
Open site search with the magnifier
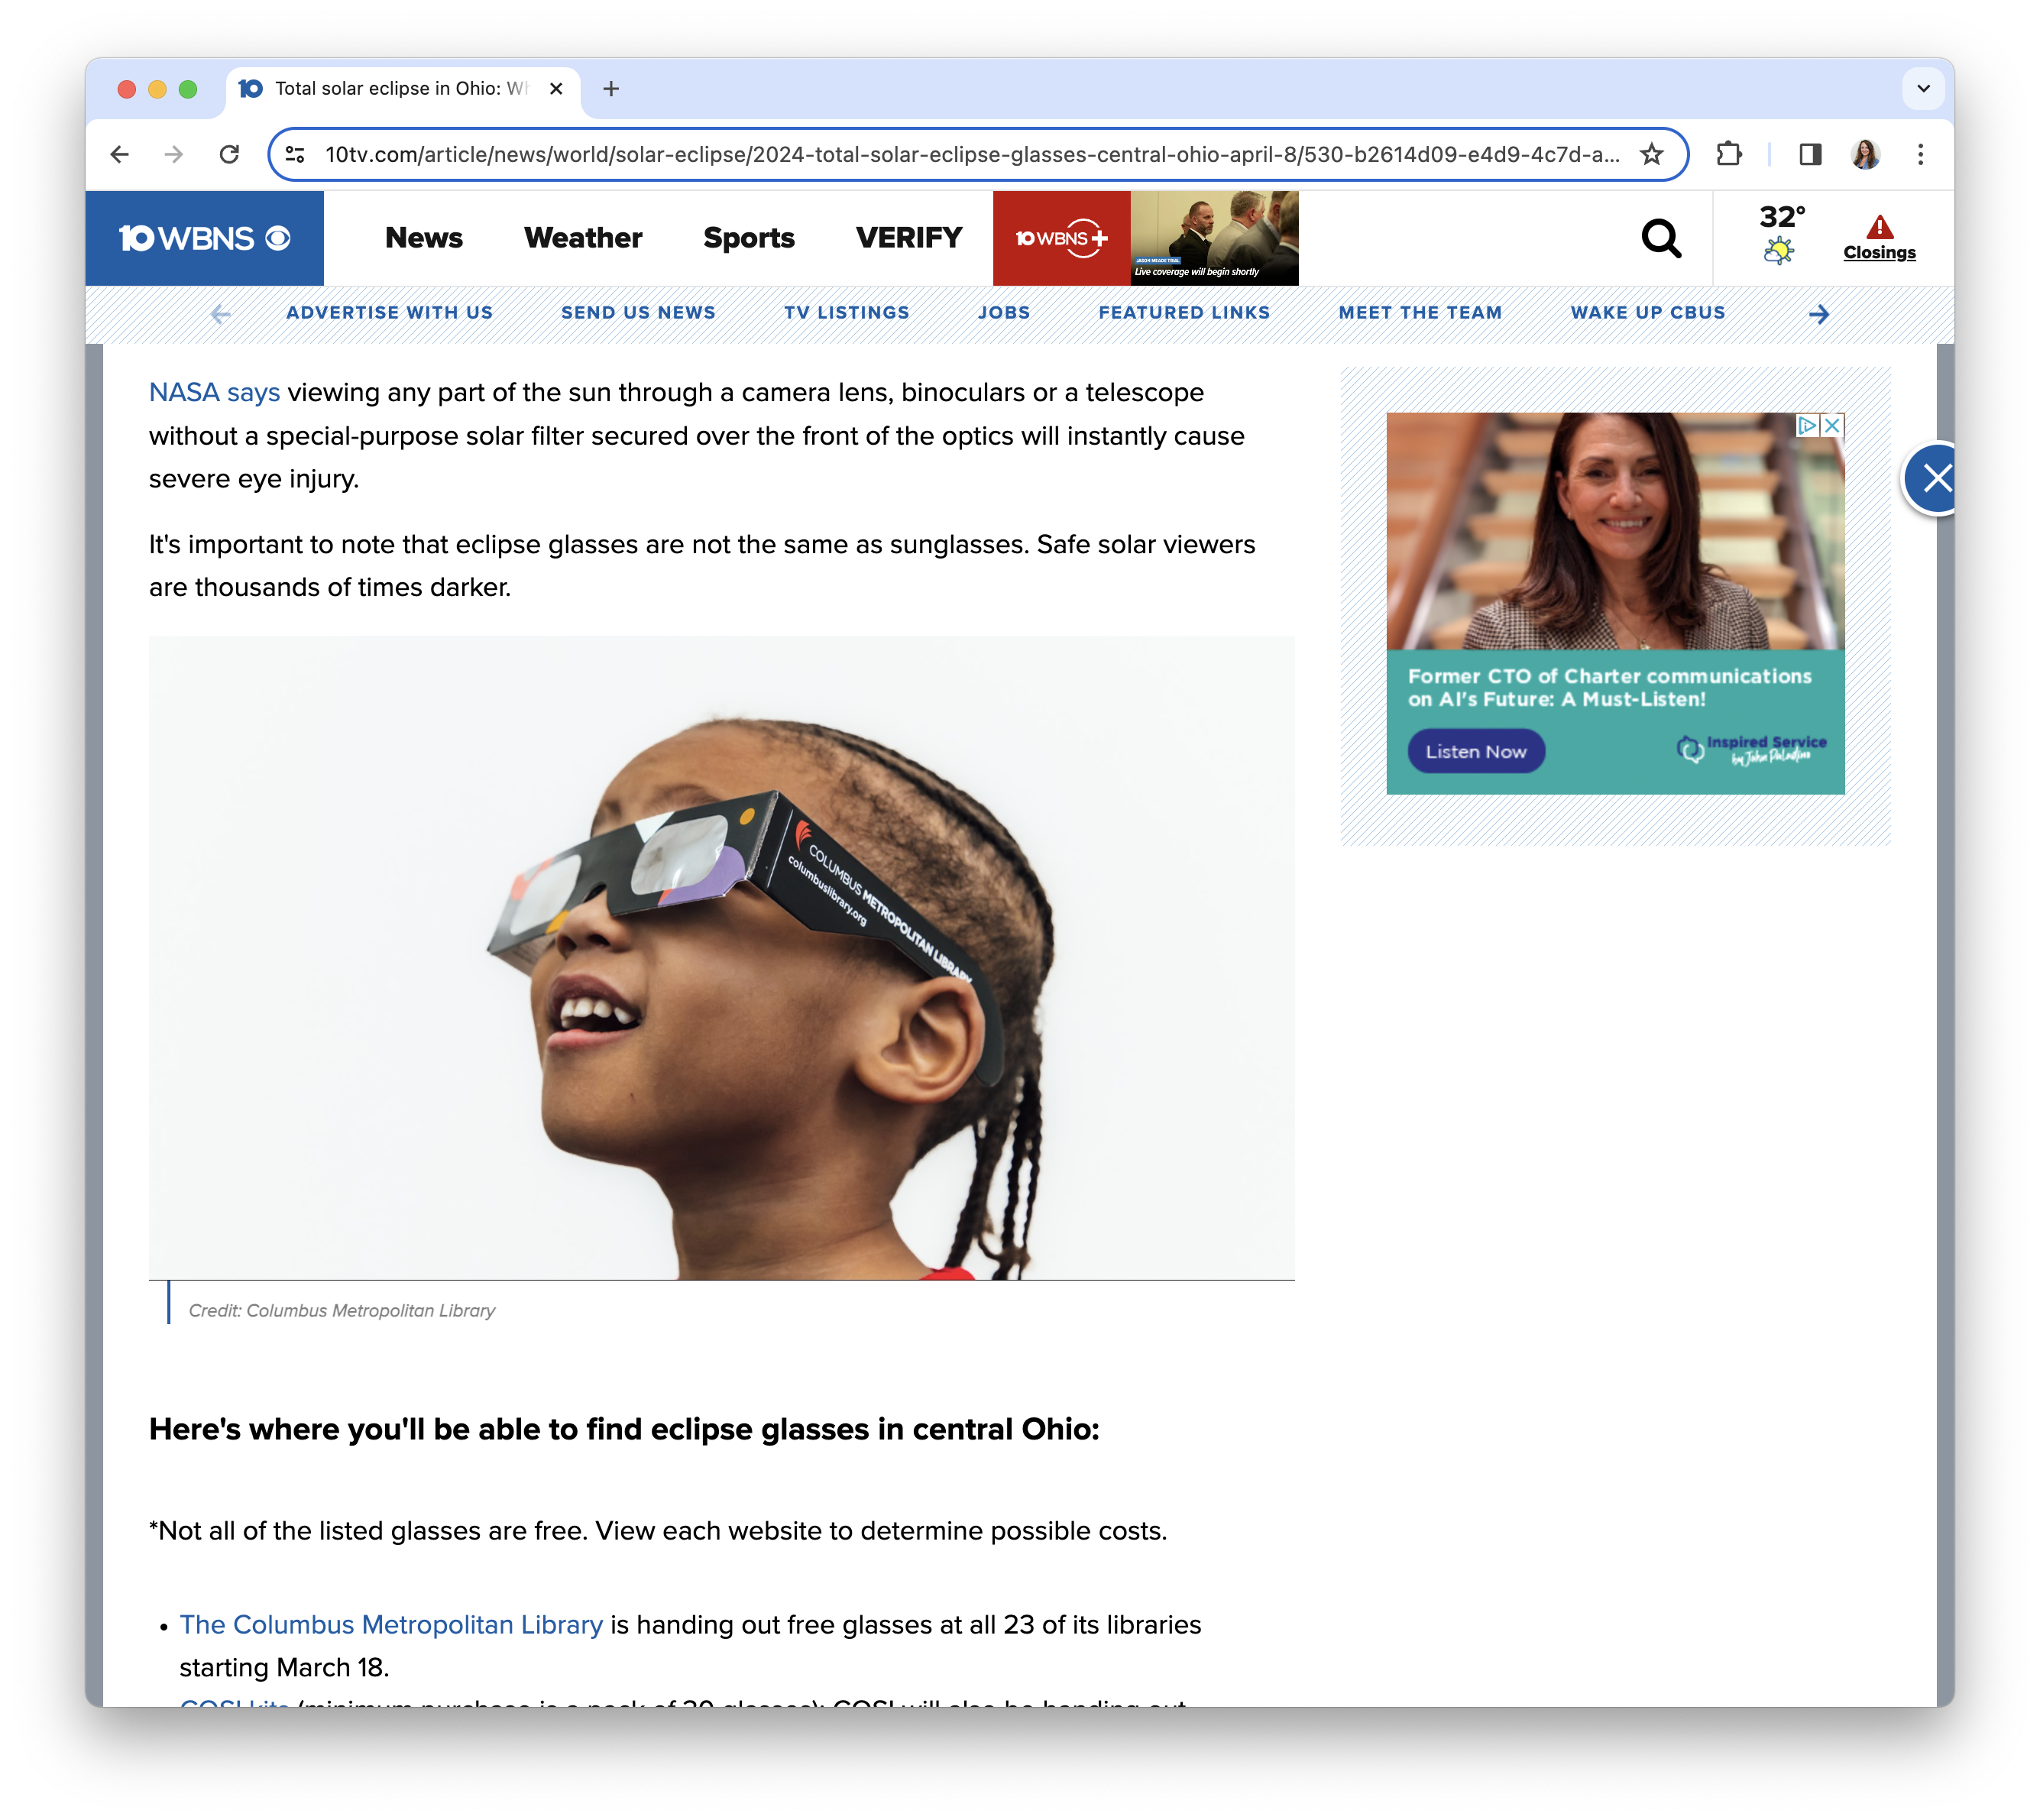coord(1661,238)
